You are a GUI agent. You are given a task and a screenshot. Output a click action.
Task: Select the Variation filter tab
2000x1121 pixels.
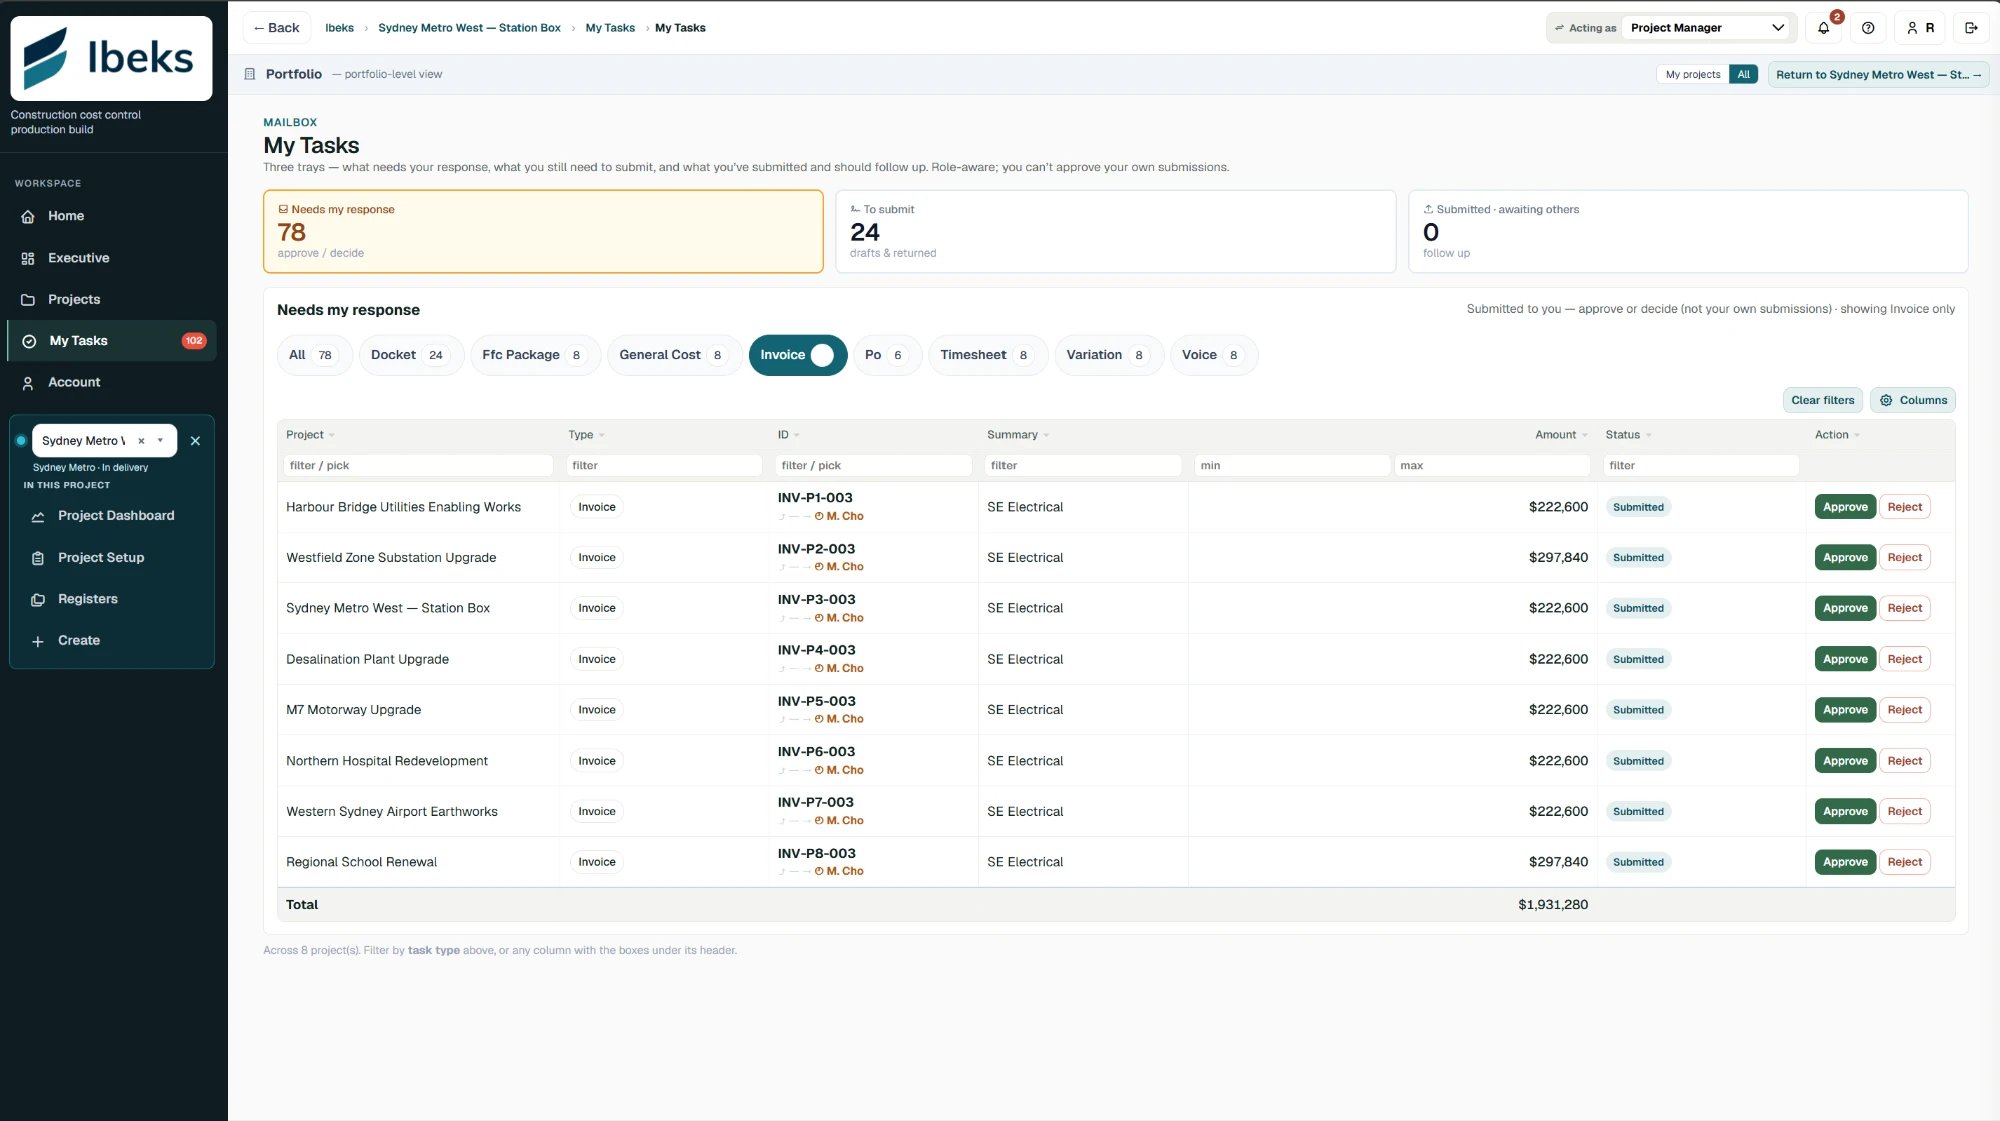[1109, 355]
